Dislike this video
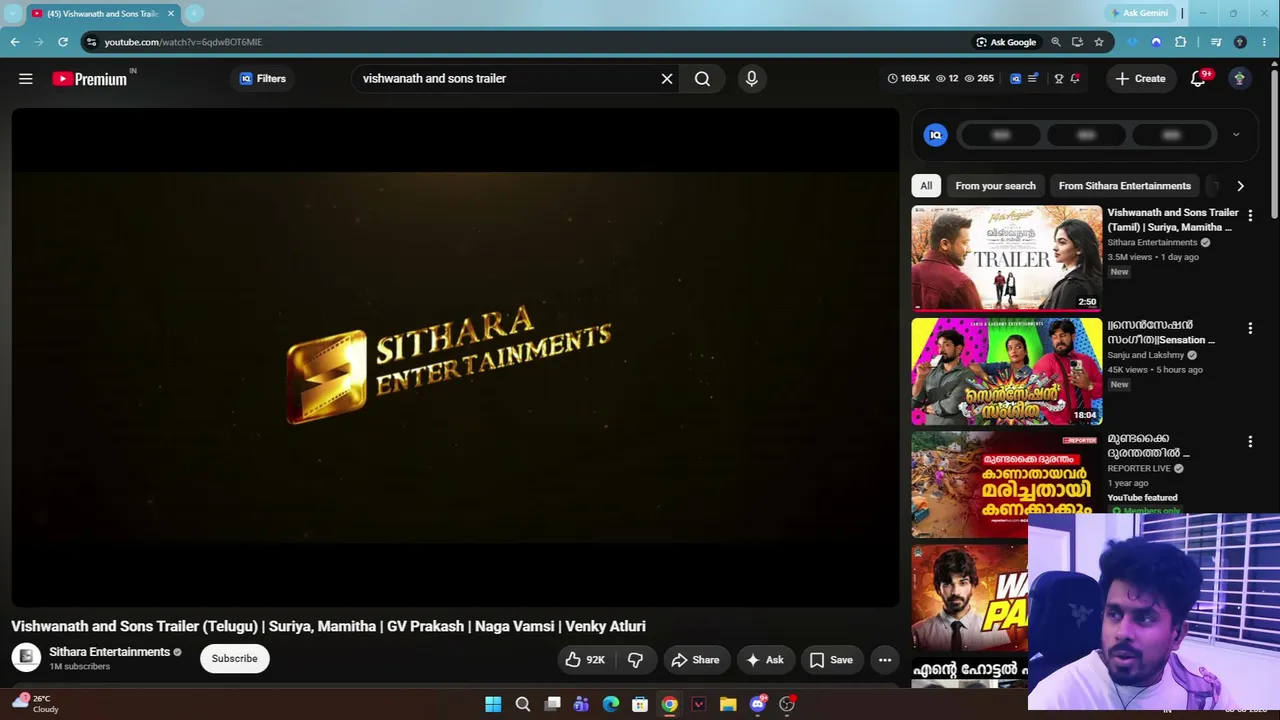 635,660
